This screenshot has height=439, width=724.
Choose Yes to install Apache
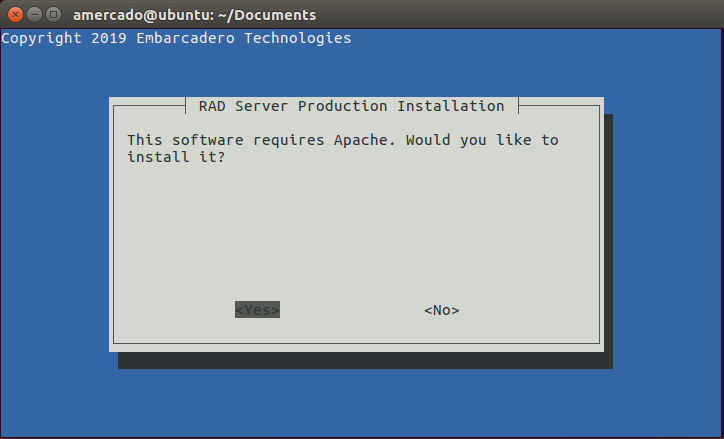coord(257,310)
